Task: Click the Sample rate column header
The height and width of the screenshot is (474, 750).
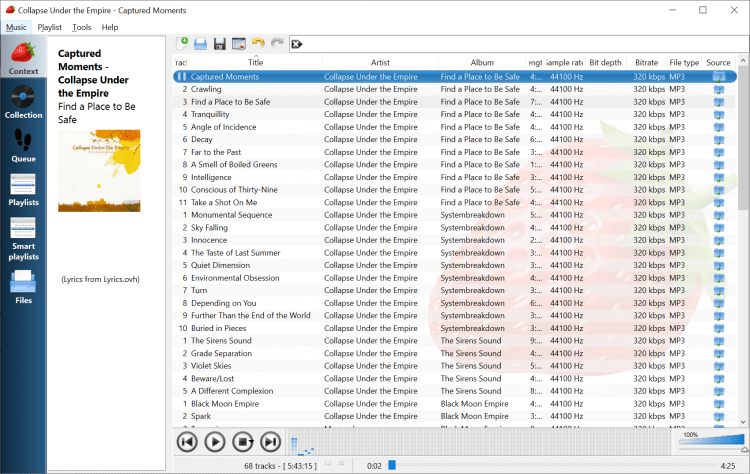Action: (564, 62)
